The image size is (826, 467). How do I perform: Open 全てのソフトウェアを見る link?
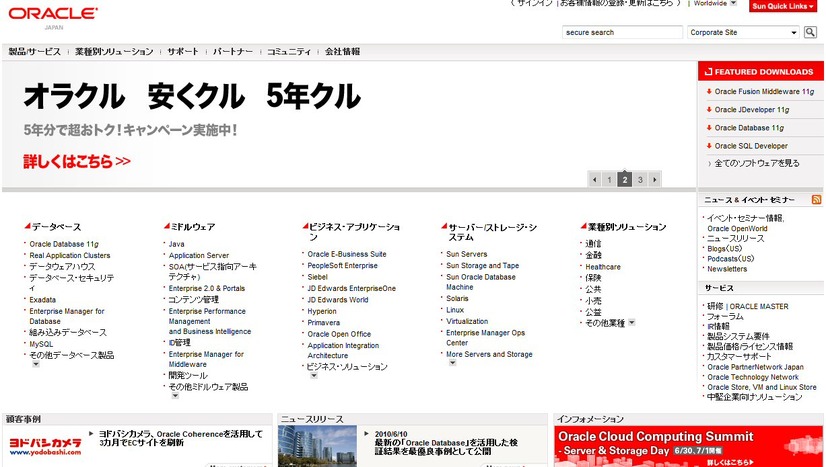[x=756, y=163]
